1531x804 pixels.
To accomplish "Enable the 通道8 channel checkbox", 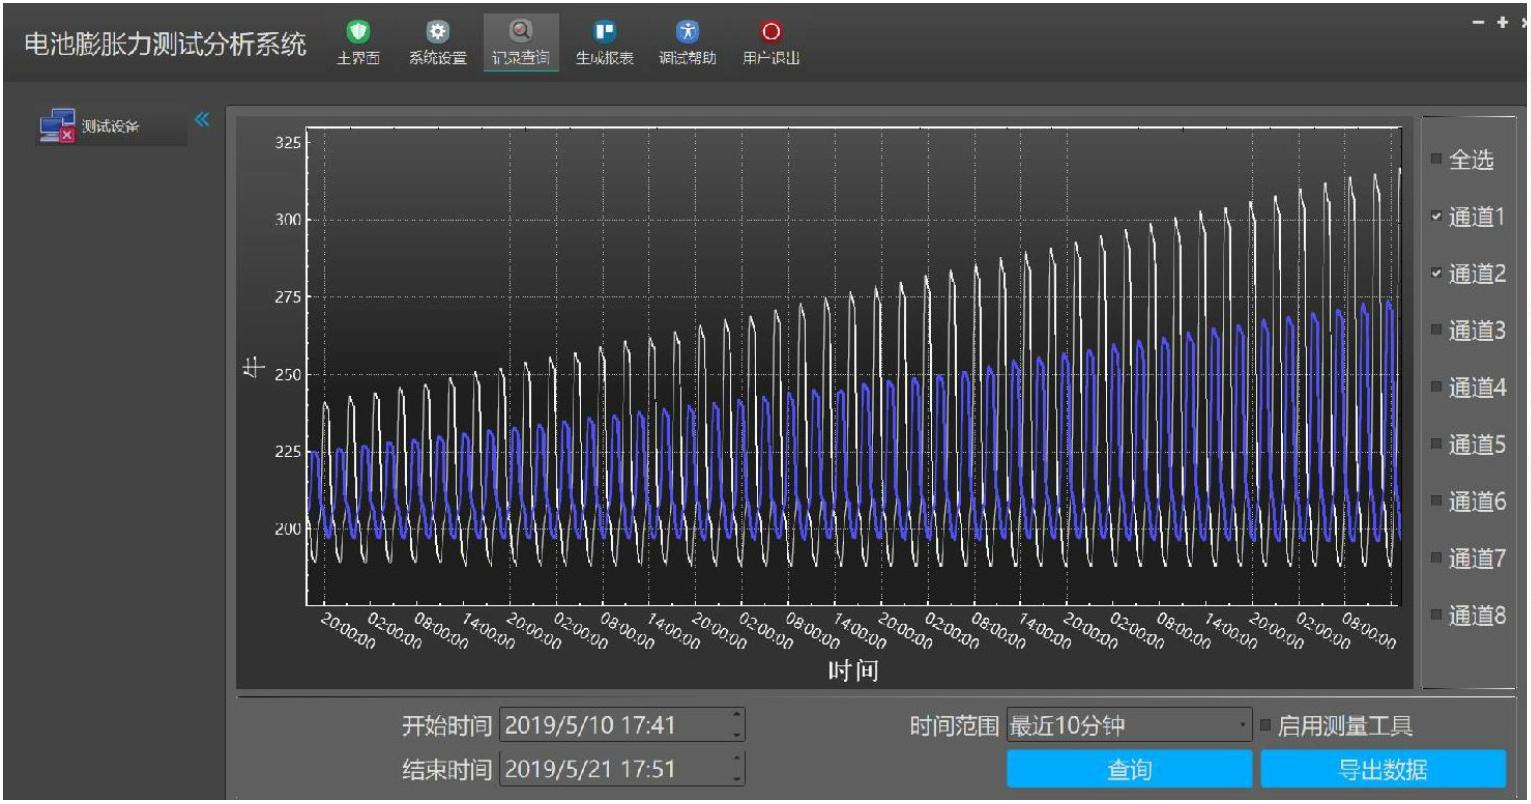I will point(1437,615).
